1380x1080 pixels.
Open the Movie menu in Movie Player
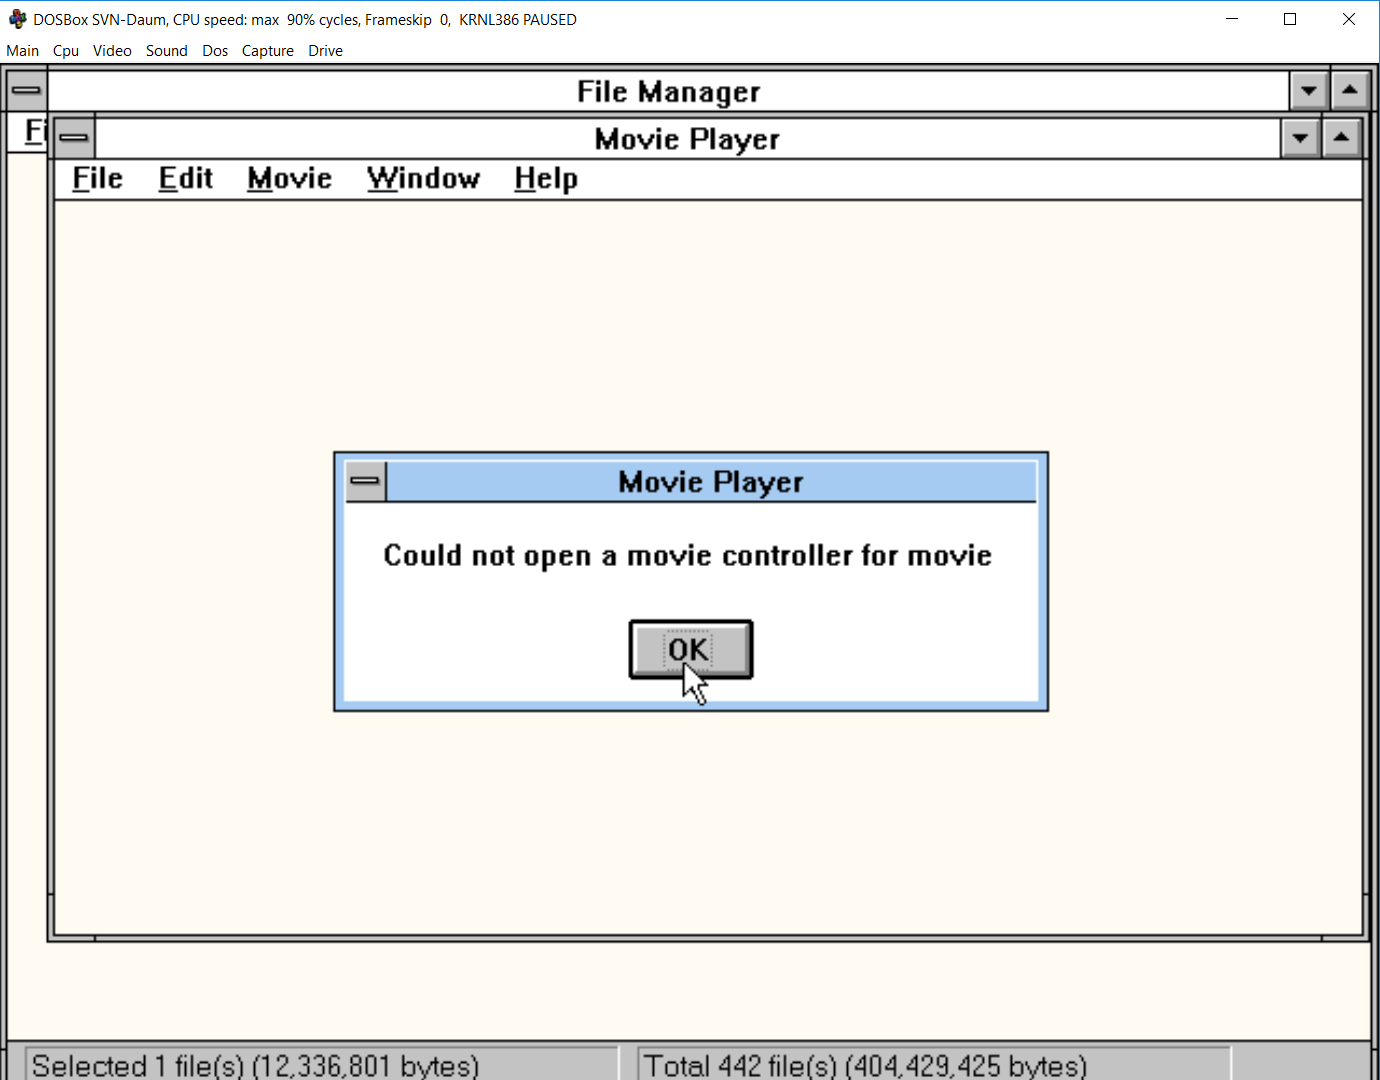coord(290,179)
